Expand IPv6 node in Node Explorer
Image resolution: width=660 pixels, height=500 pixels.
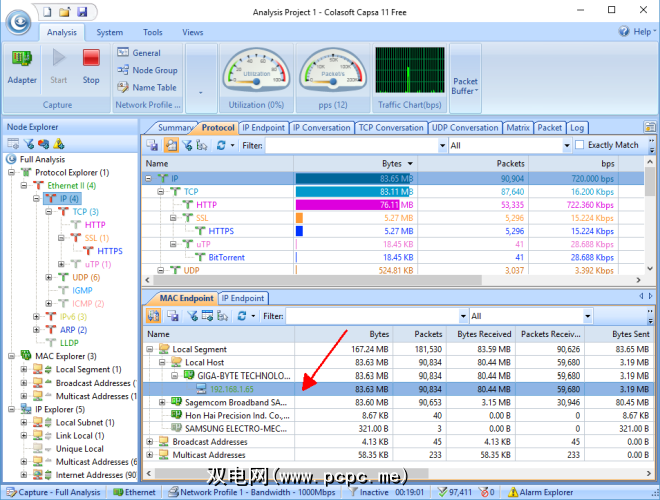(x=37, y=316)
